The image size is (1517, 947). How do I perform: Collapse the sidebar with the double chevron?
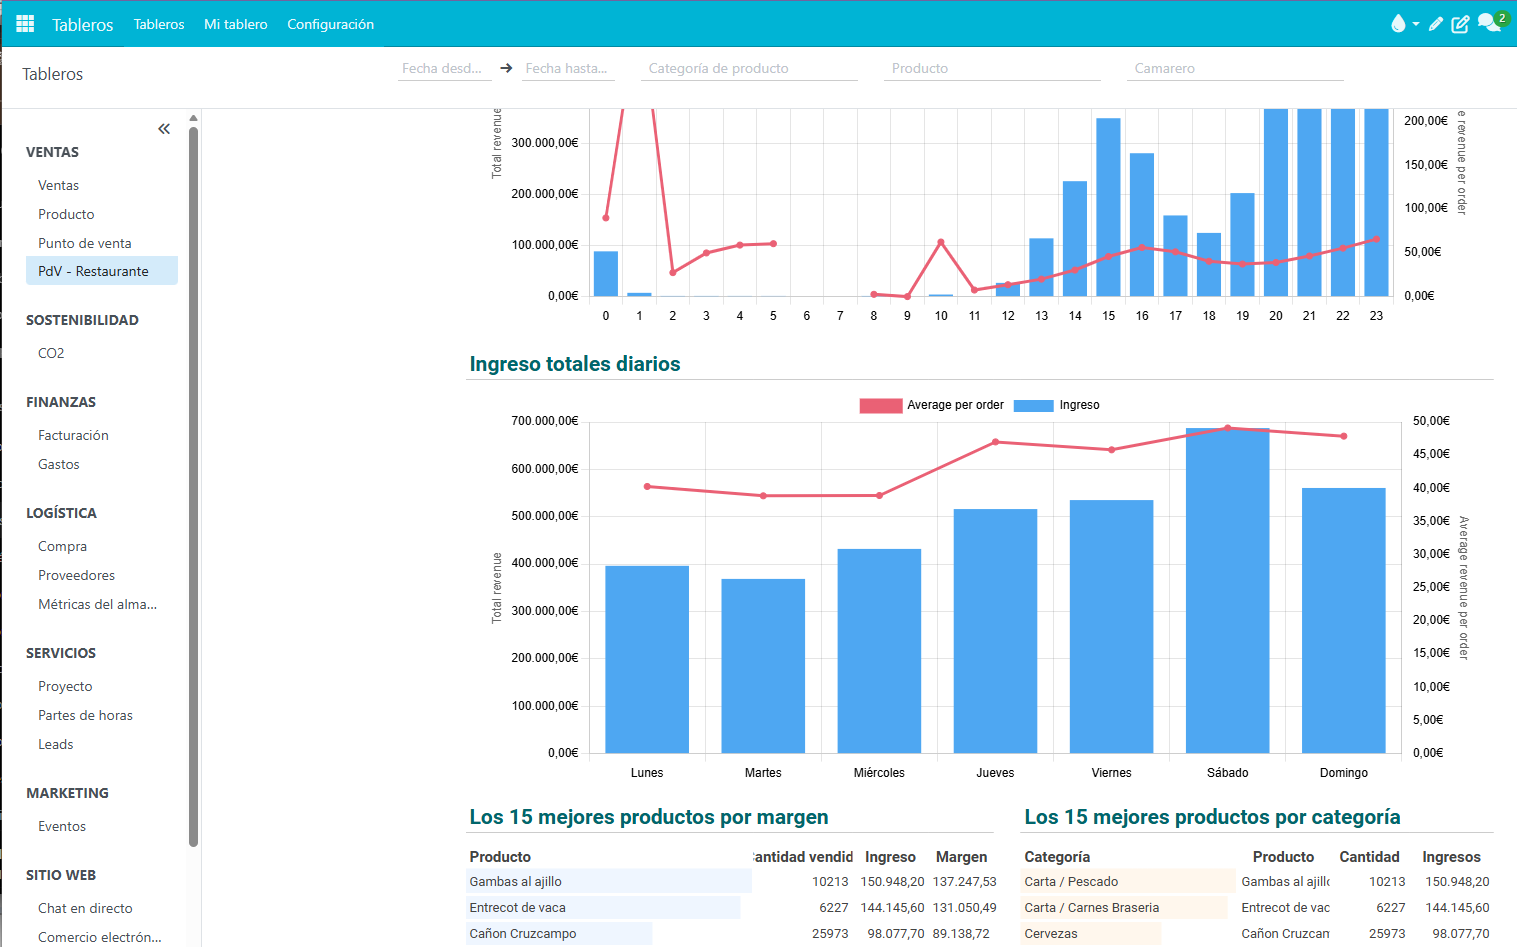[164, 129]
